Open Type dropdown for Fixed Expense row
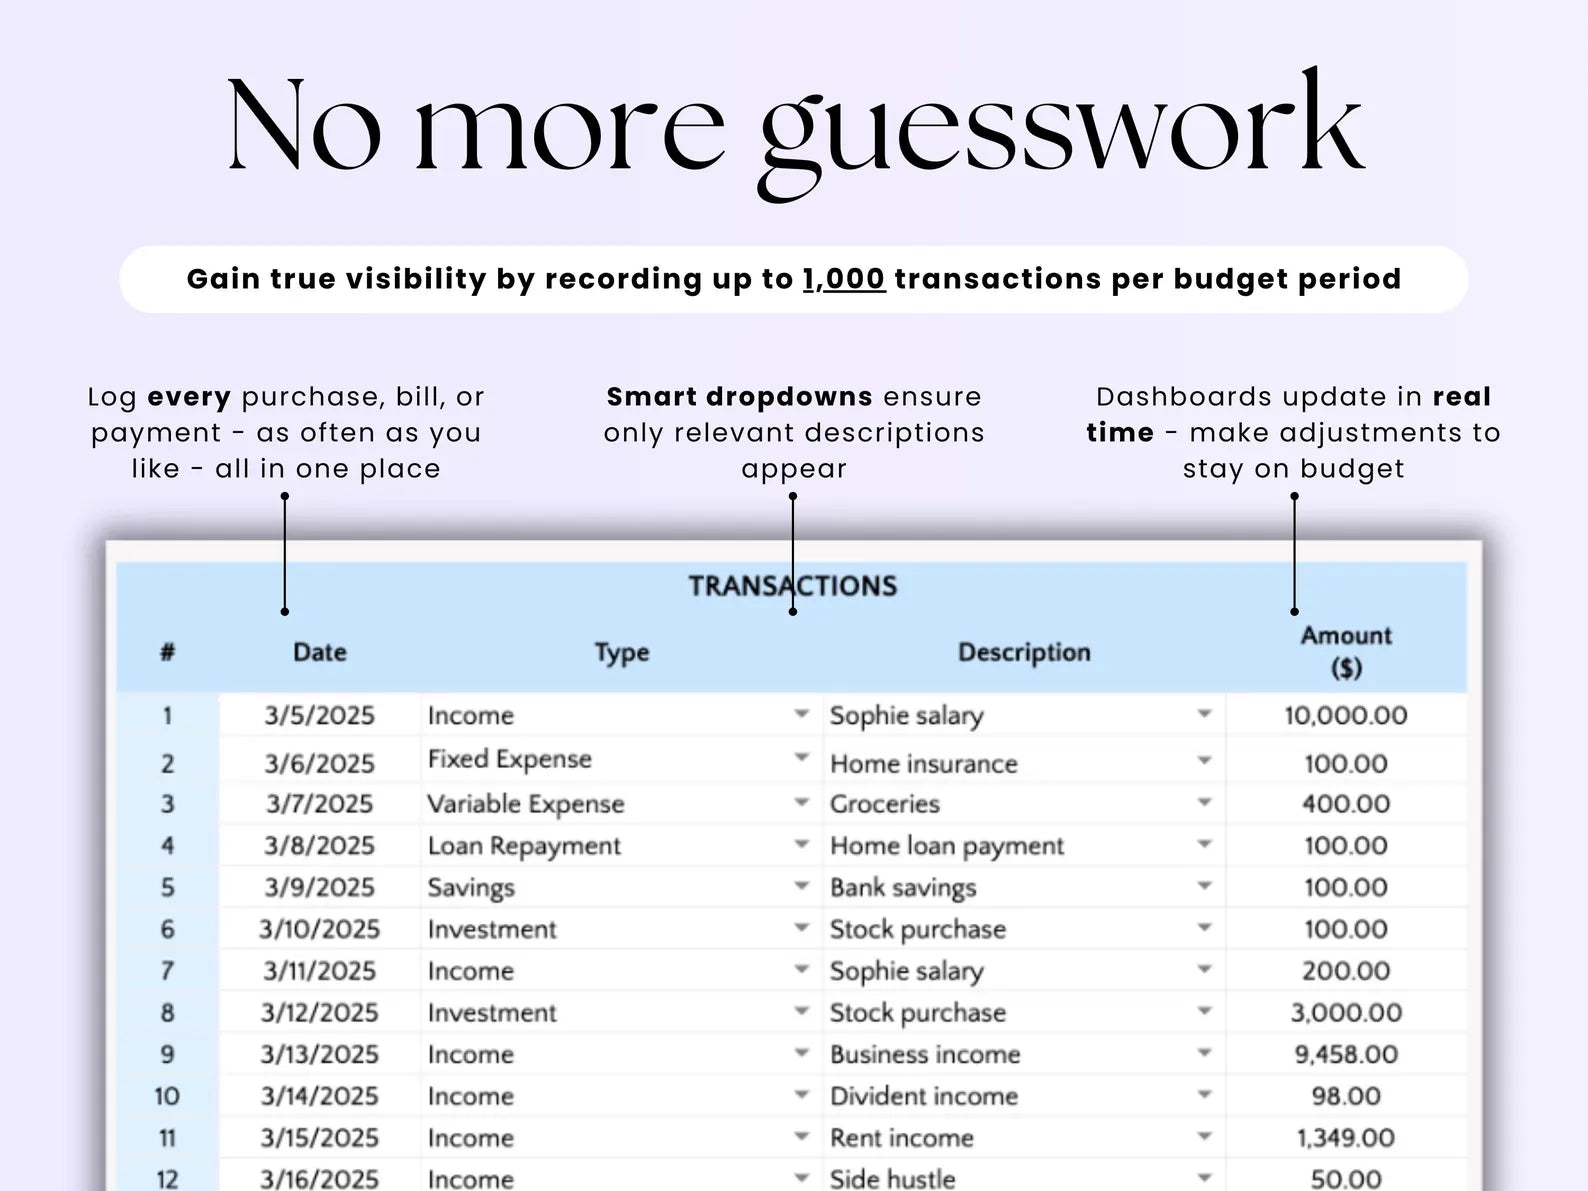Viewport: 1588px width, 1191px height. pos(801,758)
